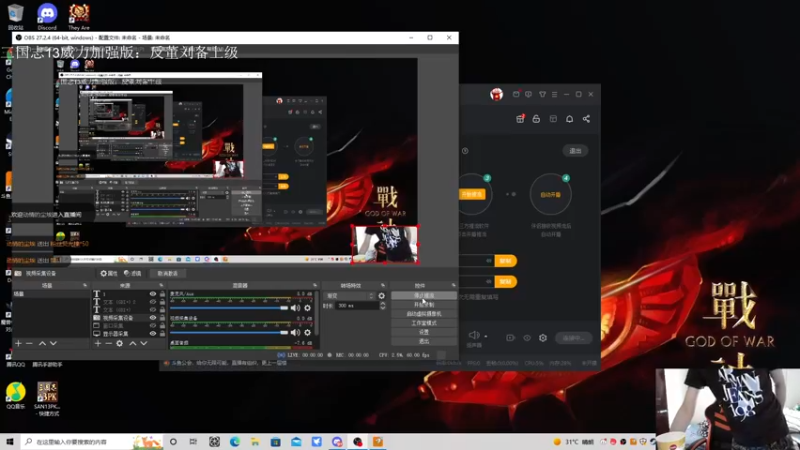
Task: Click user avatar in streaming assistant title bar
Action: click(496, 94)
